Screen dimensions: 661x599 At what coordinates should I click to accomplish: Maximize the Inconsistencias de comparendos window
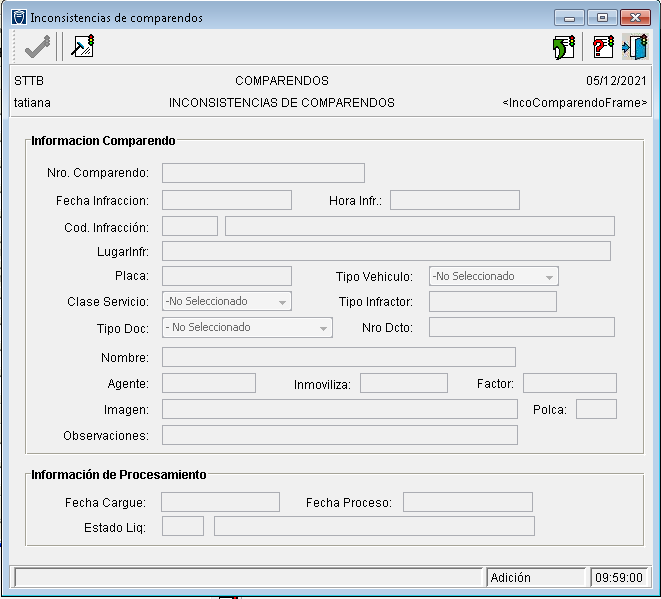point(602,17)
